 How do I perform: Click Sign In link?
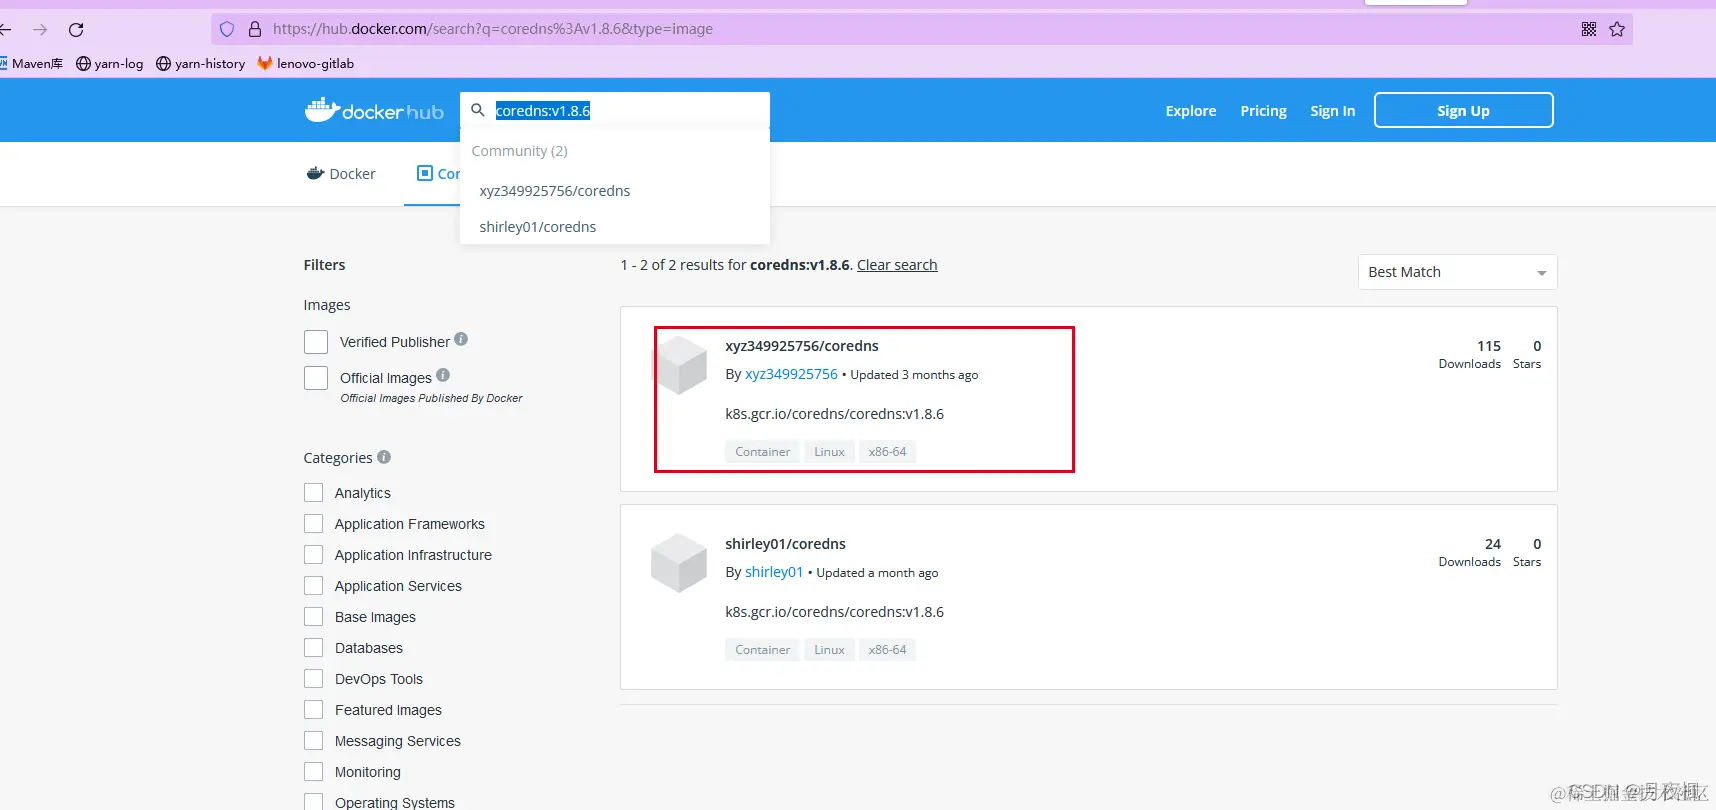pos(1333,111)
